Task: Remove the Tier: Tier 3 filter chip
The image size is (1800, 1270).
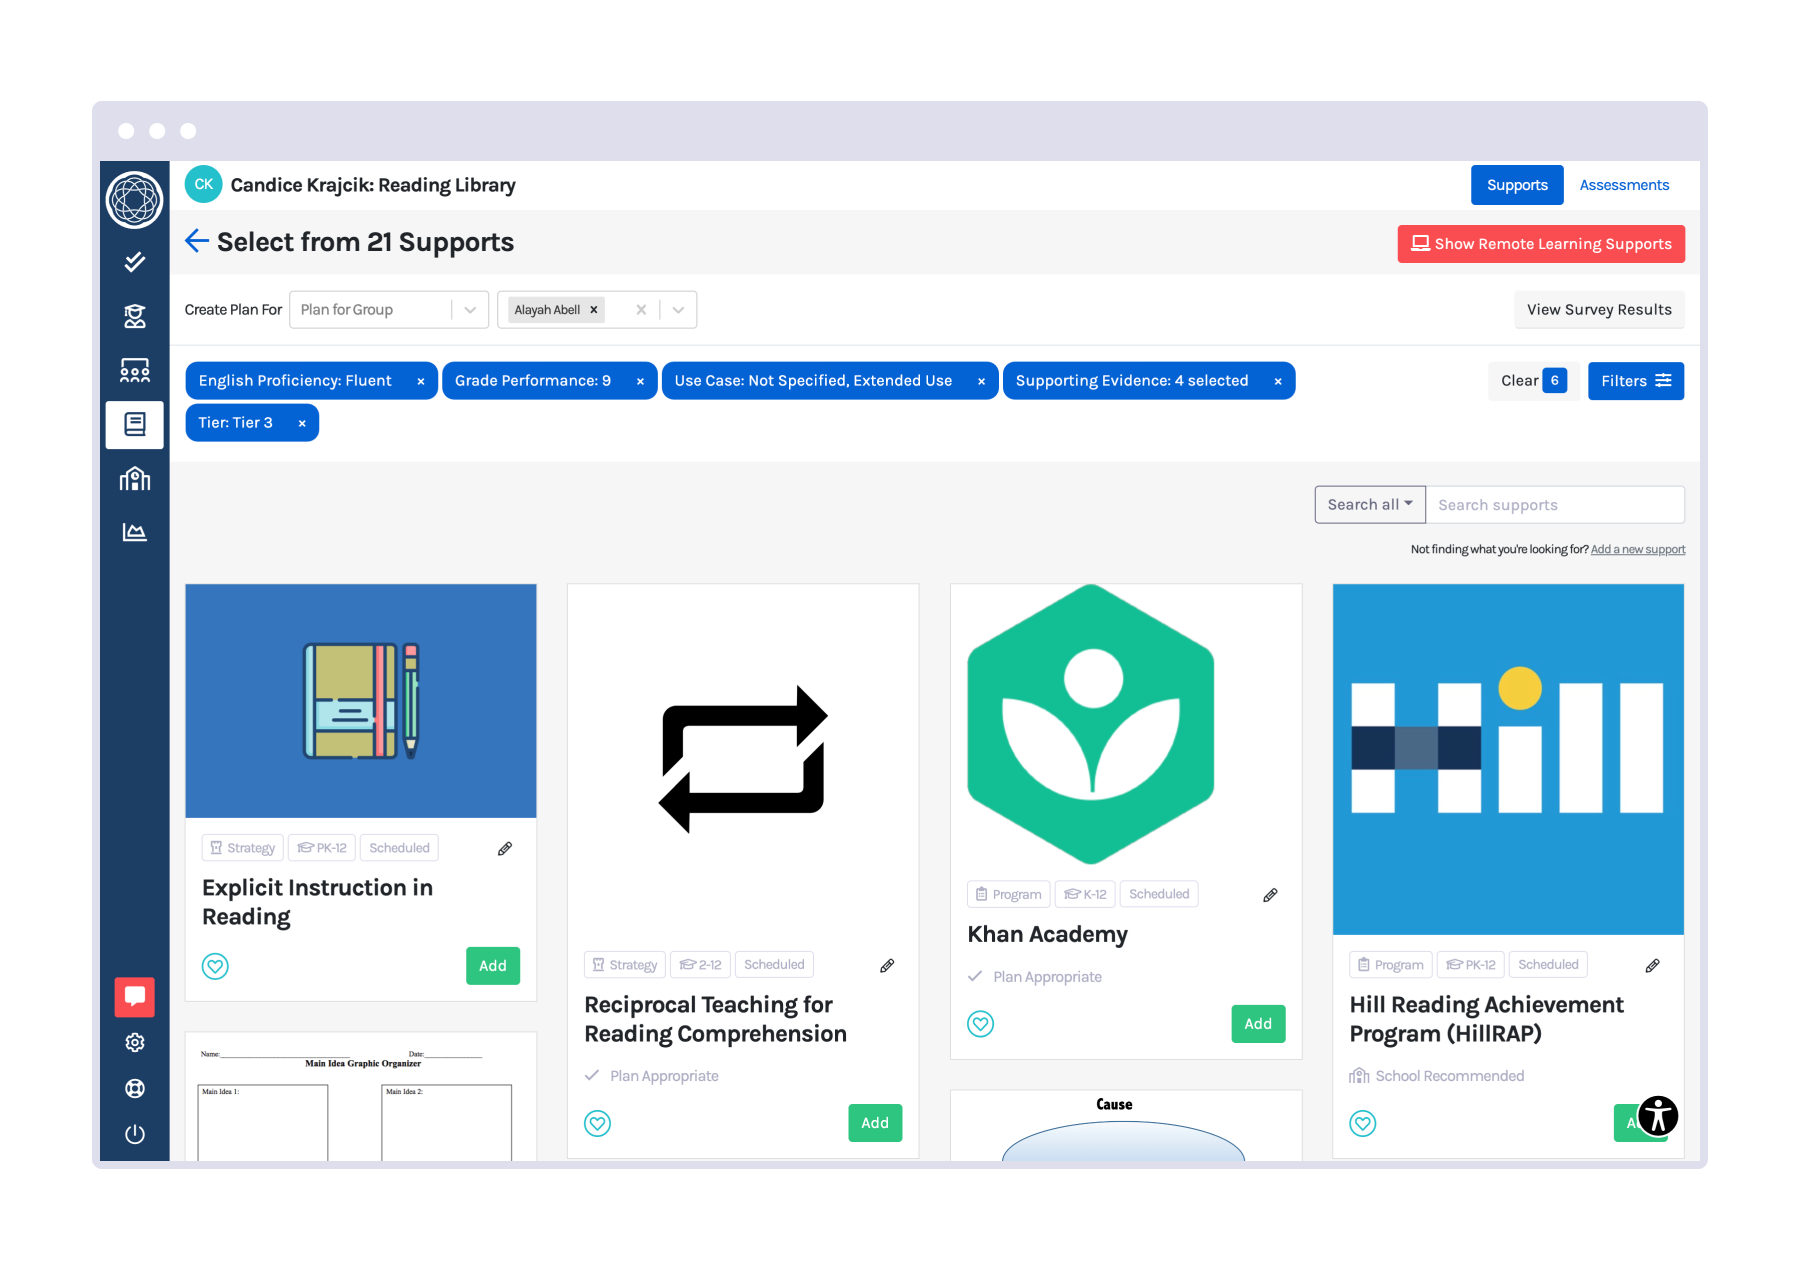Action: [302, 423]
